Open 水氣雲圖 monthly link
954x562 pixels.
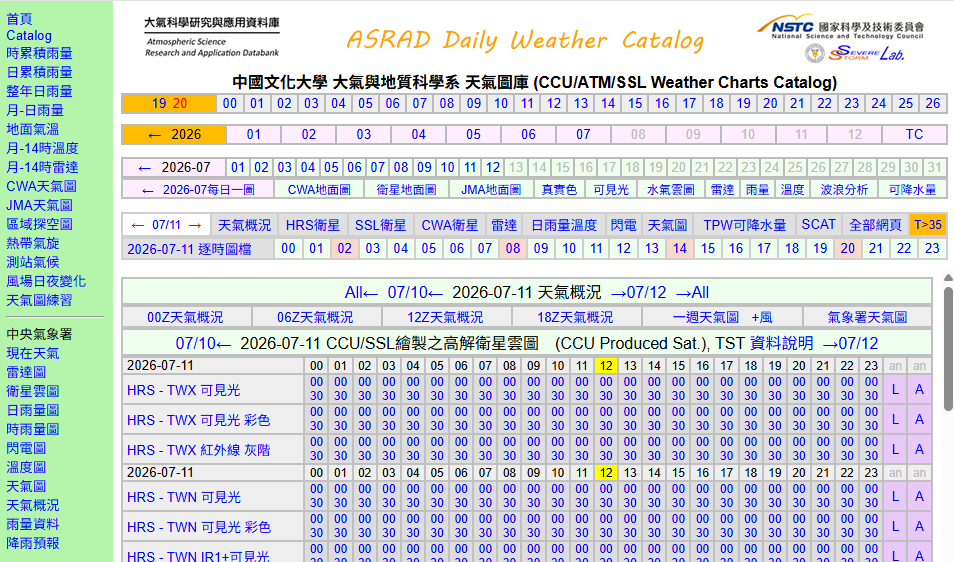tap(670, 190)
